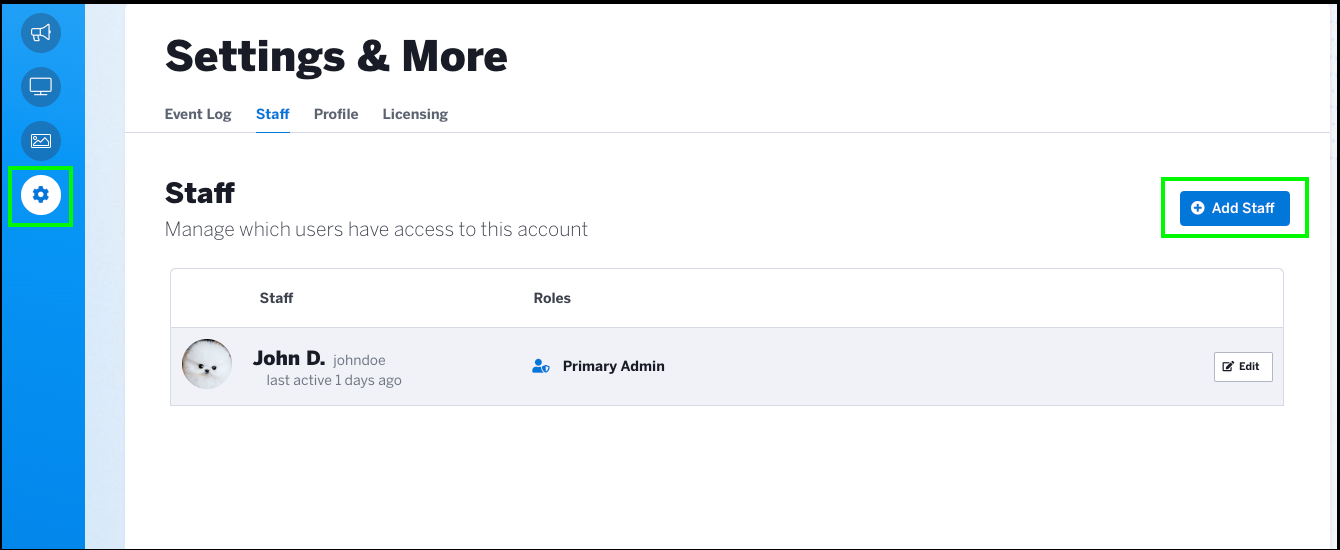Open the megaphone announcements icon in sidebar

tap(41, 33)
